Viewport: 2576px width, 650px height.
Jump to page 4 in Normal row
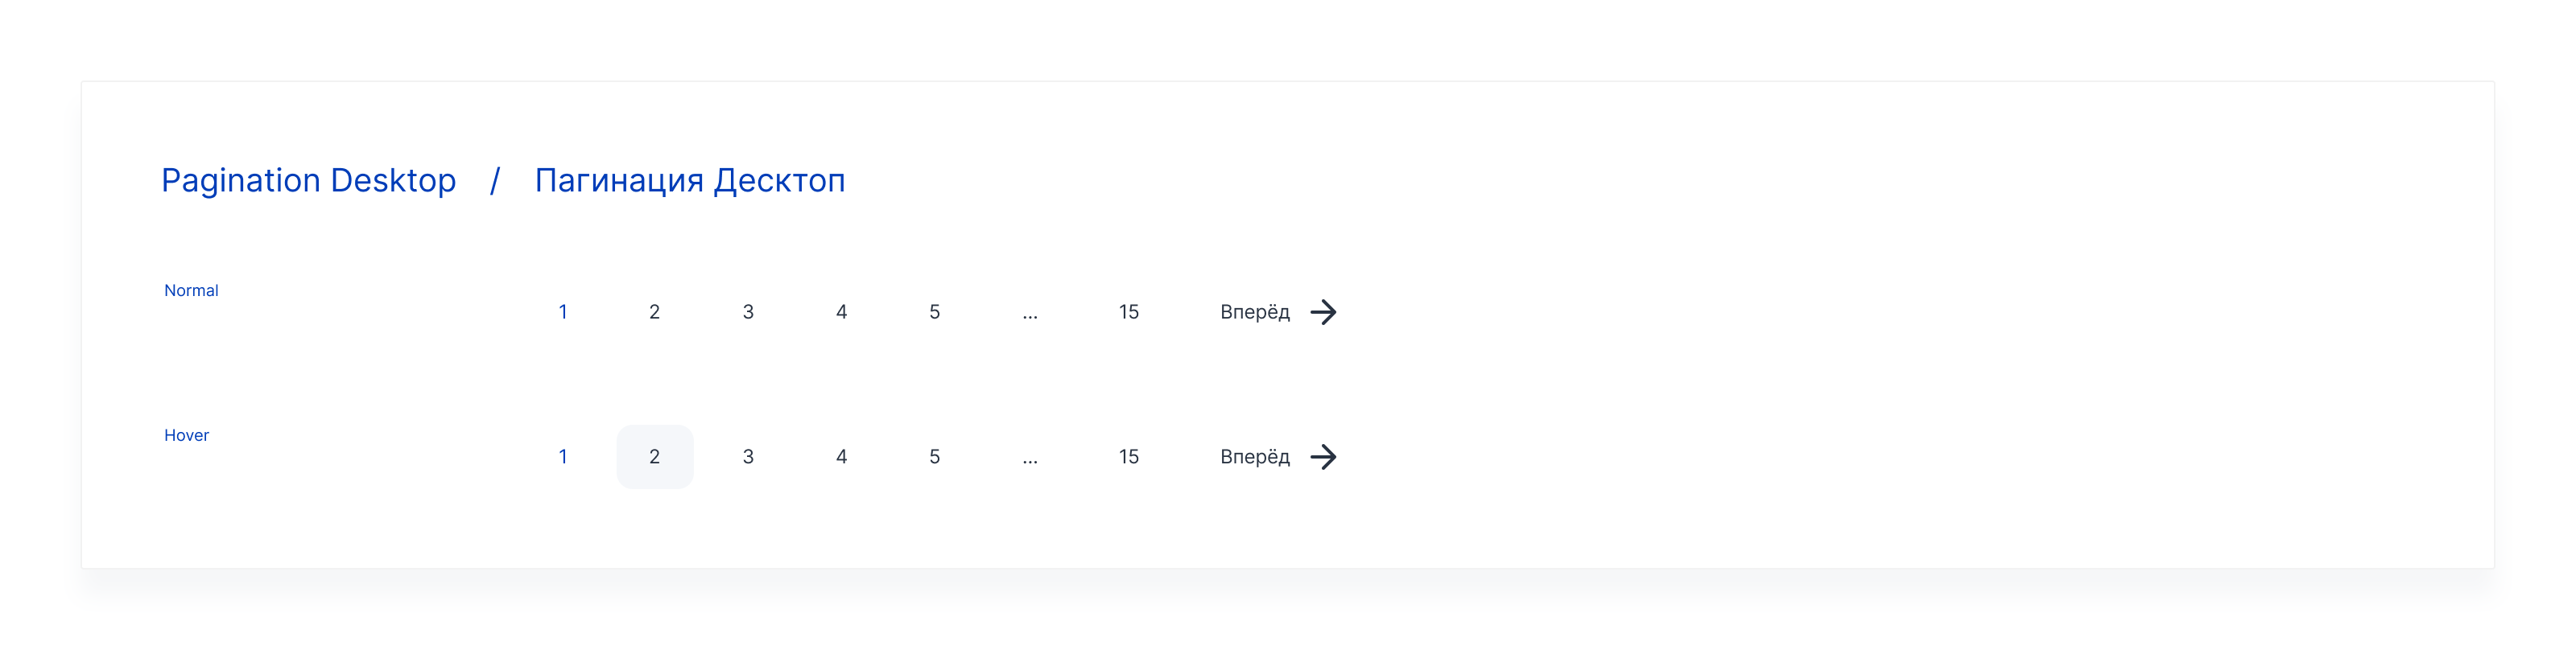(842, 312)
